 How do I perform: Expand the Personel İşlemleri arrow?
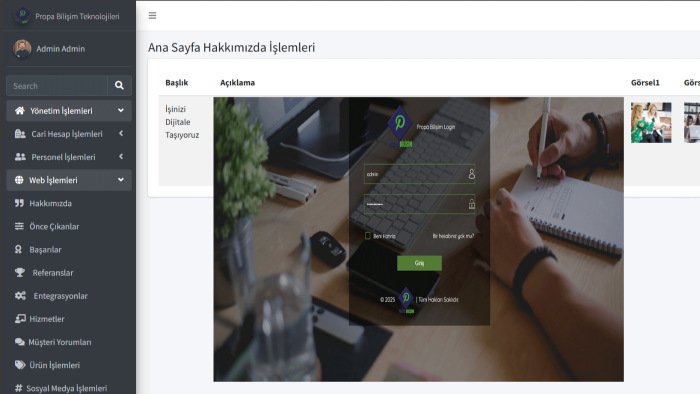click(x=121, y=157)
